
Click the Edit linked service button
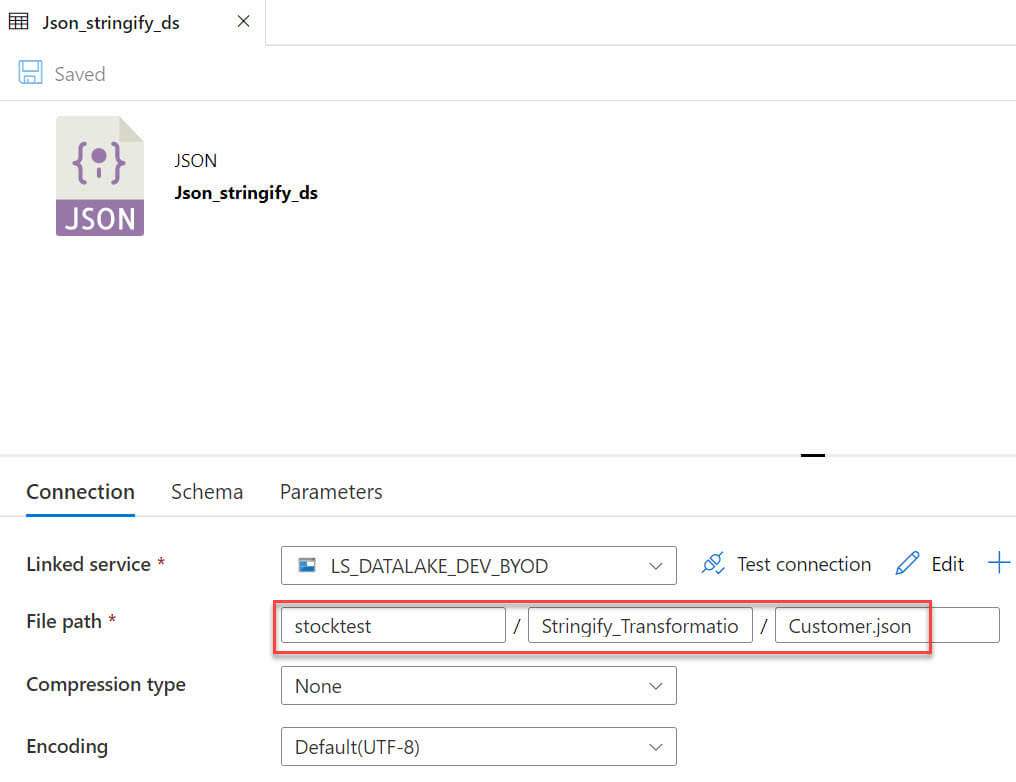(947, 564)
